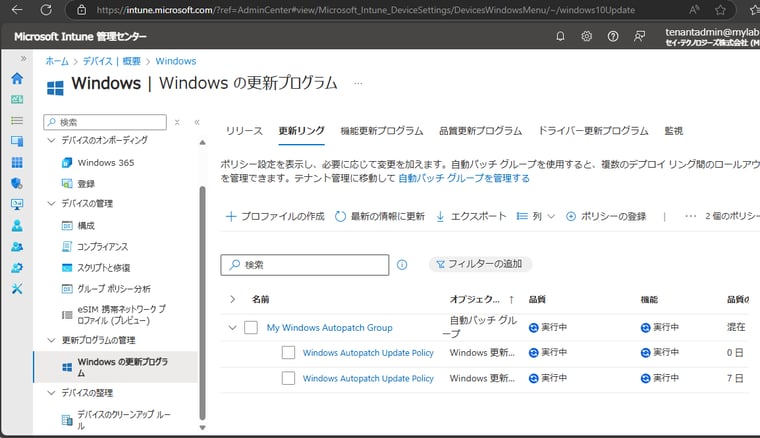Click the sidebar scrollbar down arrow

pos(203,428)
